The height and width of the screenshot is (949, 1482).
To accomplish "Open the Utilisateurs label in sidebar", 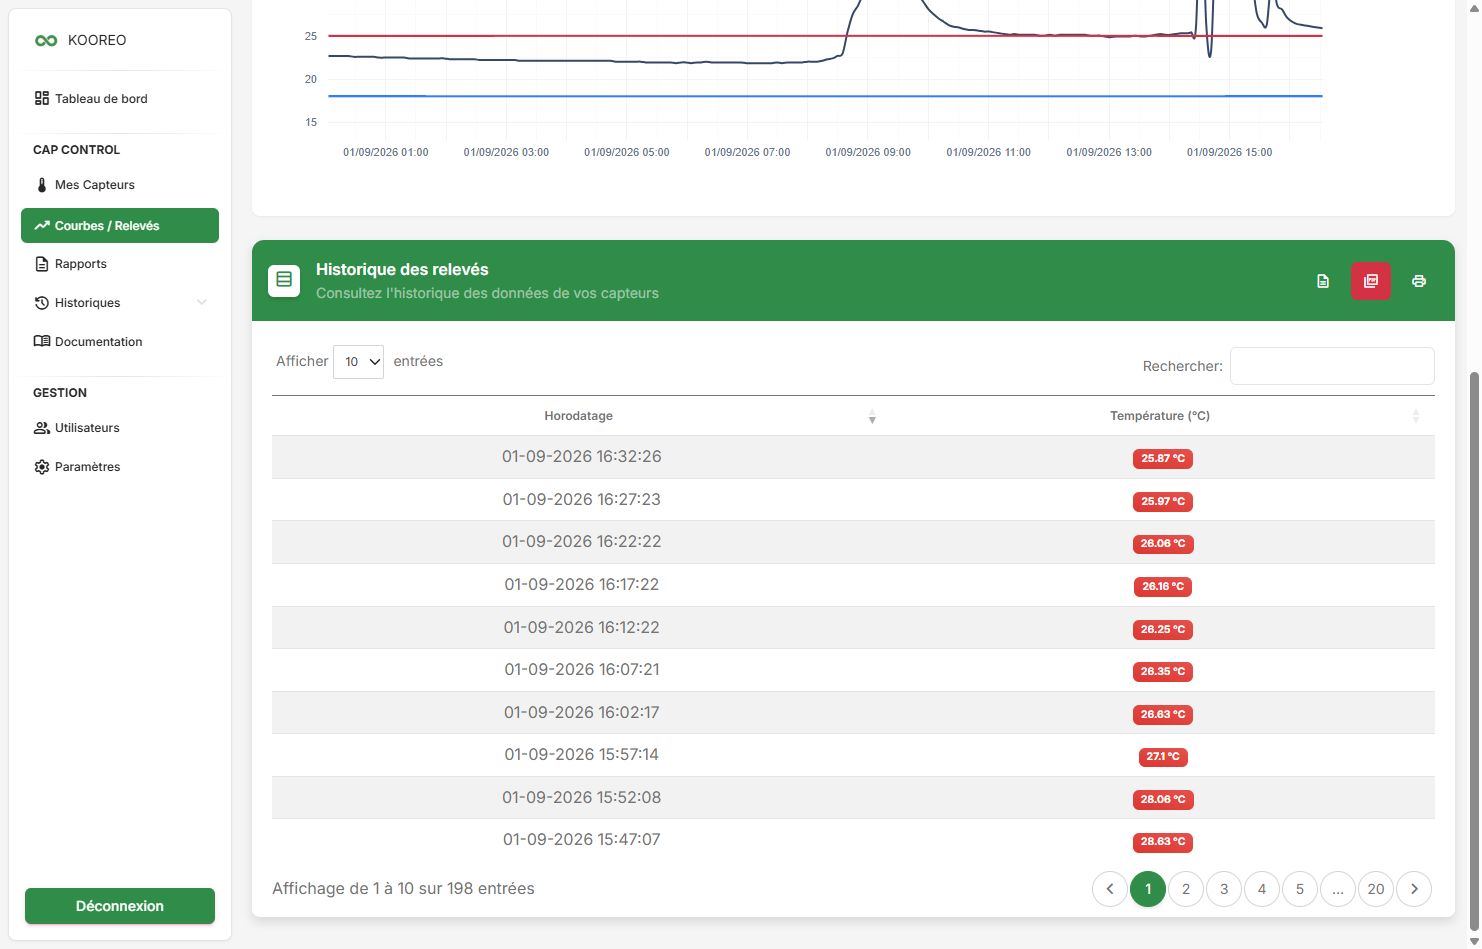I will coord(87,428).
